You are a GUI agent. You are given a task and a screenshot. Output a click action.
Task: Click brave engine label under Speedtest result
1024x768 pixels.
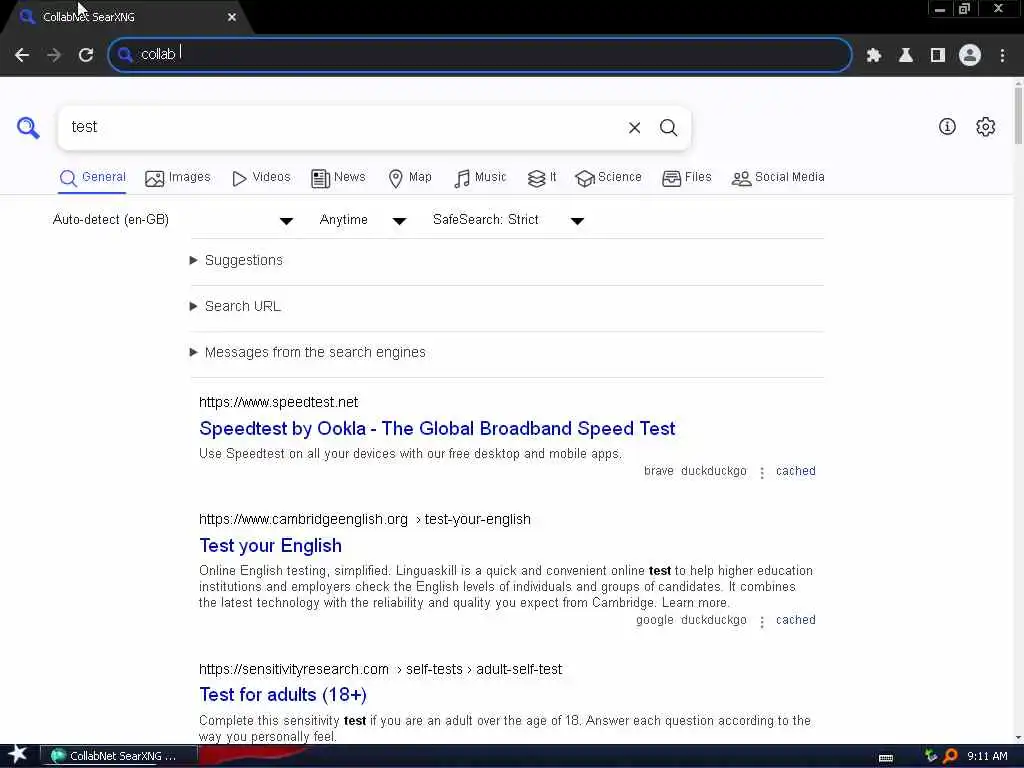coord(658,471)
